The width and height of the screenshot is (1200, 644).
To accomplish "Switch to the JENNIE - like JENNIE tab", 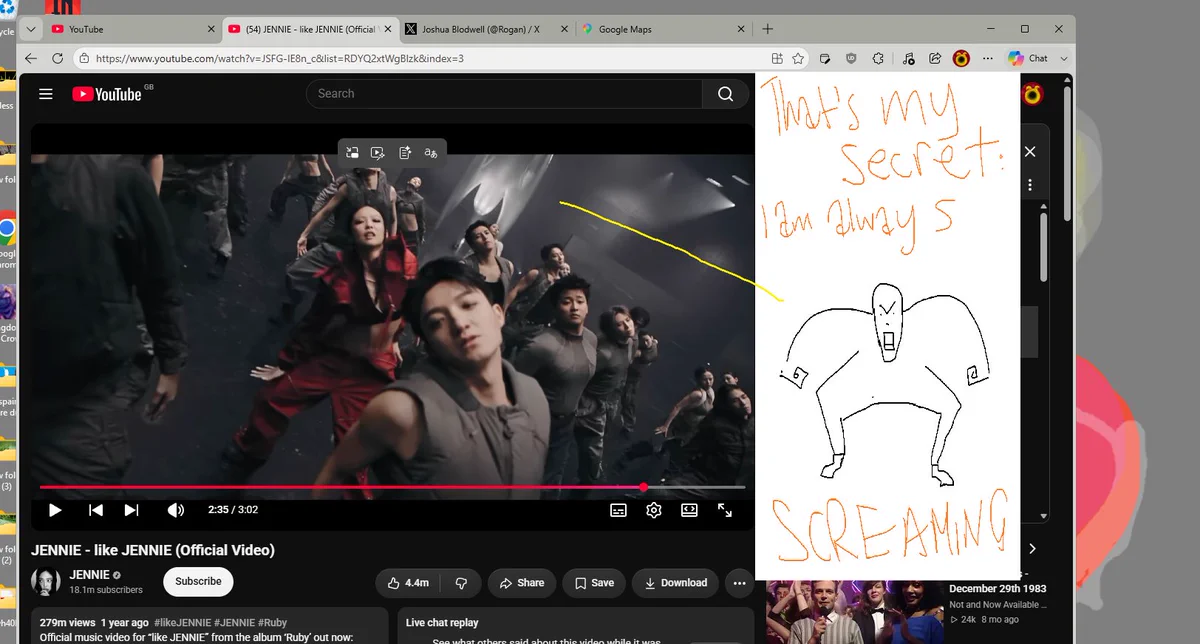I will click(309, 29).
